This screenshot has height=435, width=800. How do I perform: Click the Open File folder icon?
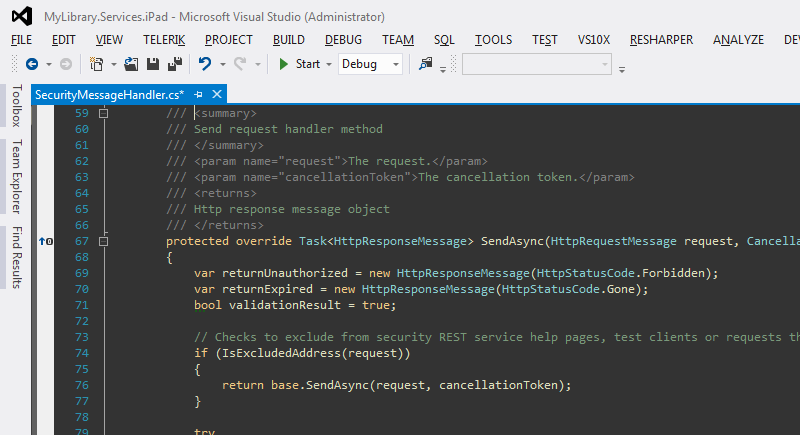click(x=131, y=64)
